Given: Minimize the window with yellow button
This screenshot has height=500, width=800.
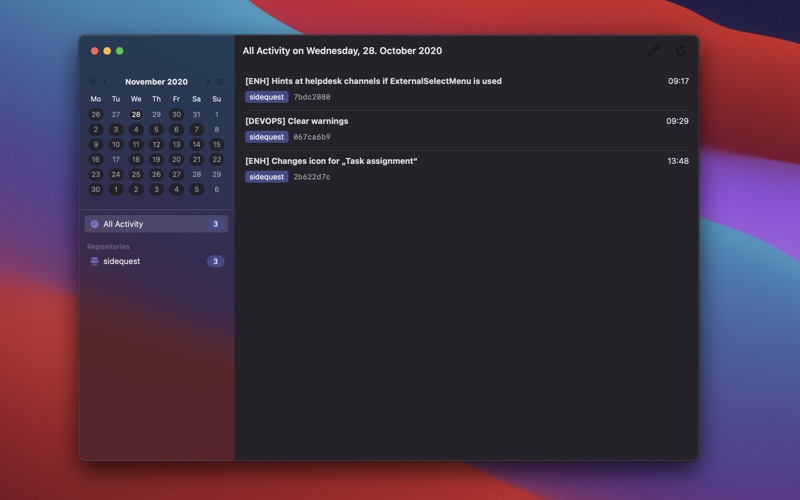Looking at the screenshot, I should click(x=107, y=51).
